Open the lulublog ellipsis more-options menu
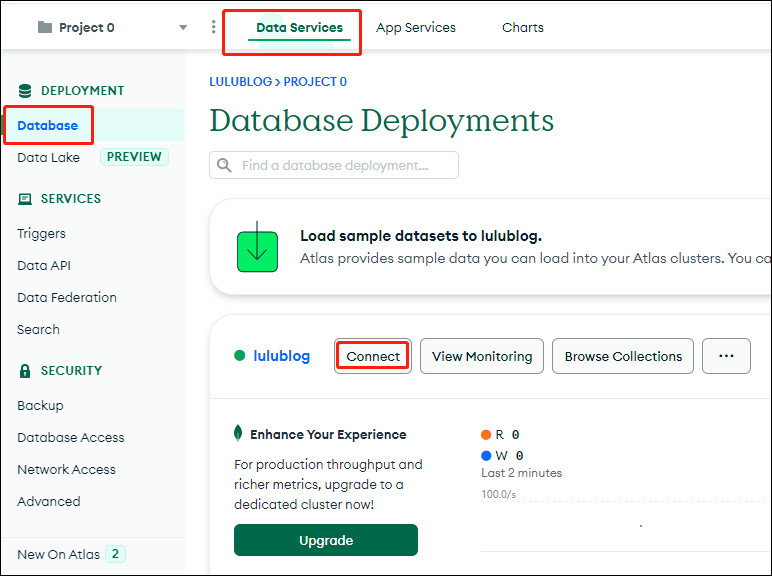Screen dimensions: 772x576 point(726,356)
